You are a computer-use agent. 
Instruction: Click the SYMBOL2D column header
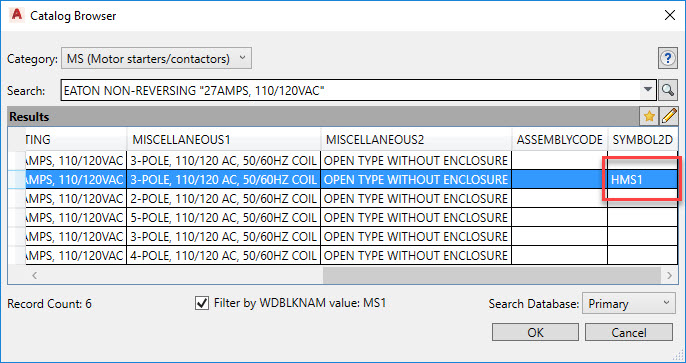pos(643,140)
